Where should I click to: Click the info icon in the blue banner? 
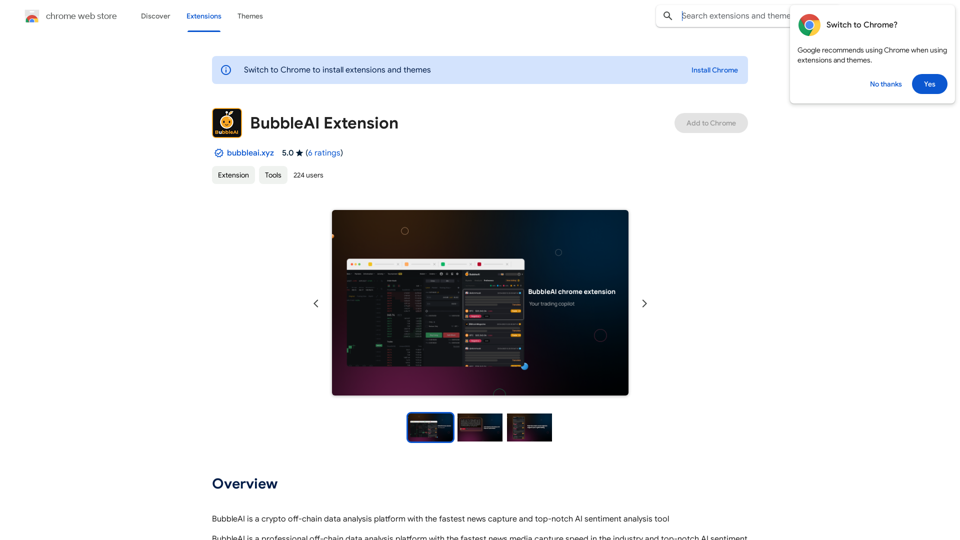tap(226, 70)
